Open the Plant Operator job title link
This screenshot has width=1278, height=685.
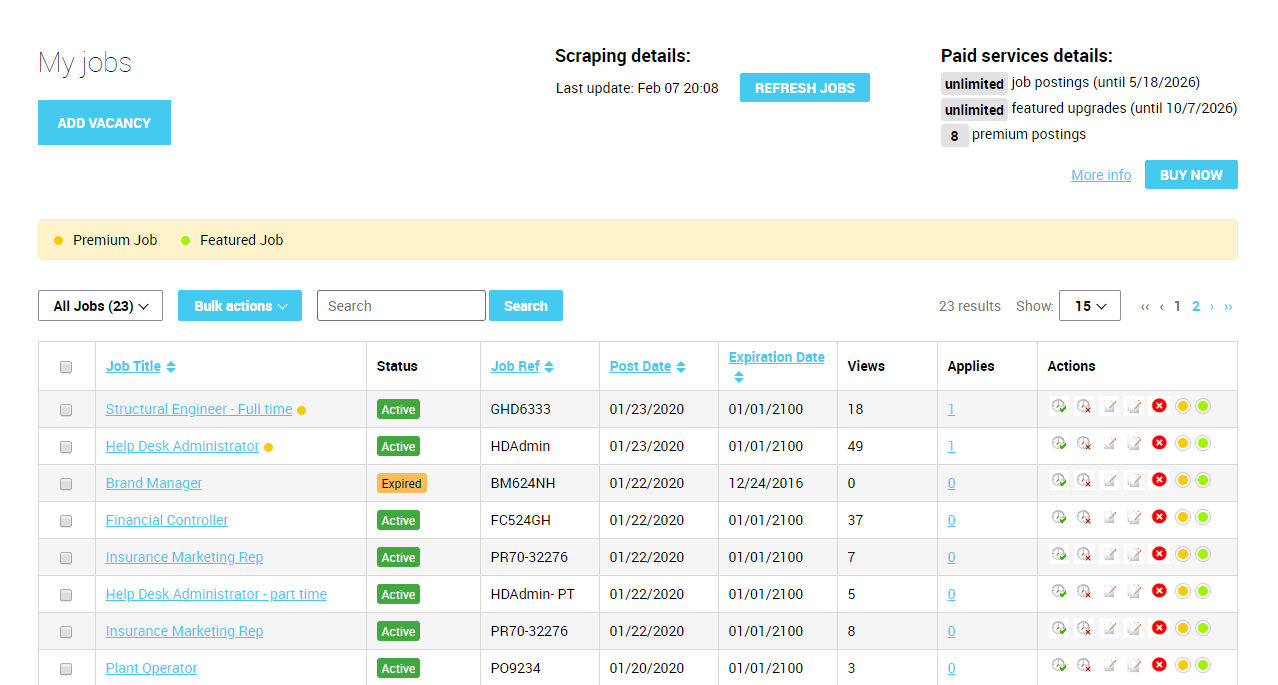click(152, 668)
